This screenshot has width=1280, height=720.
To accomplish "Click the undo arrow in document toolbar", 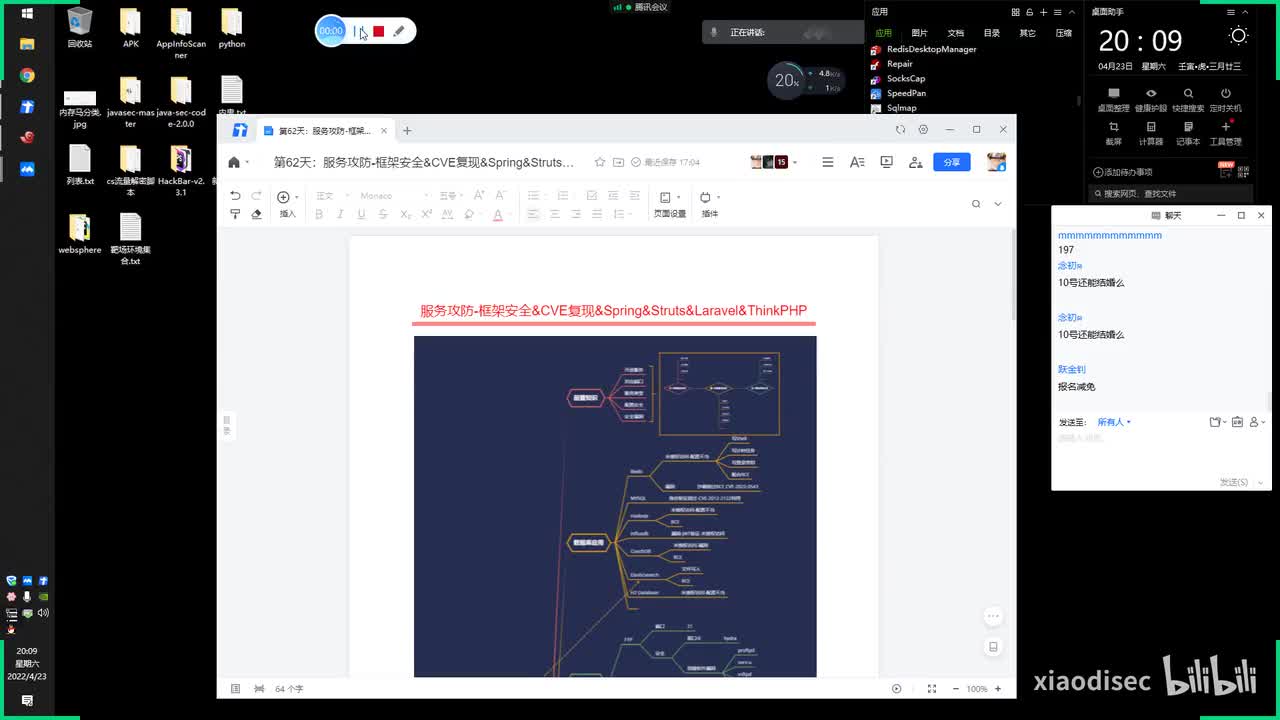I will [x=235, y=196].
